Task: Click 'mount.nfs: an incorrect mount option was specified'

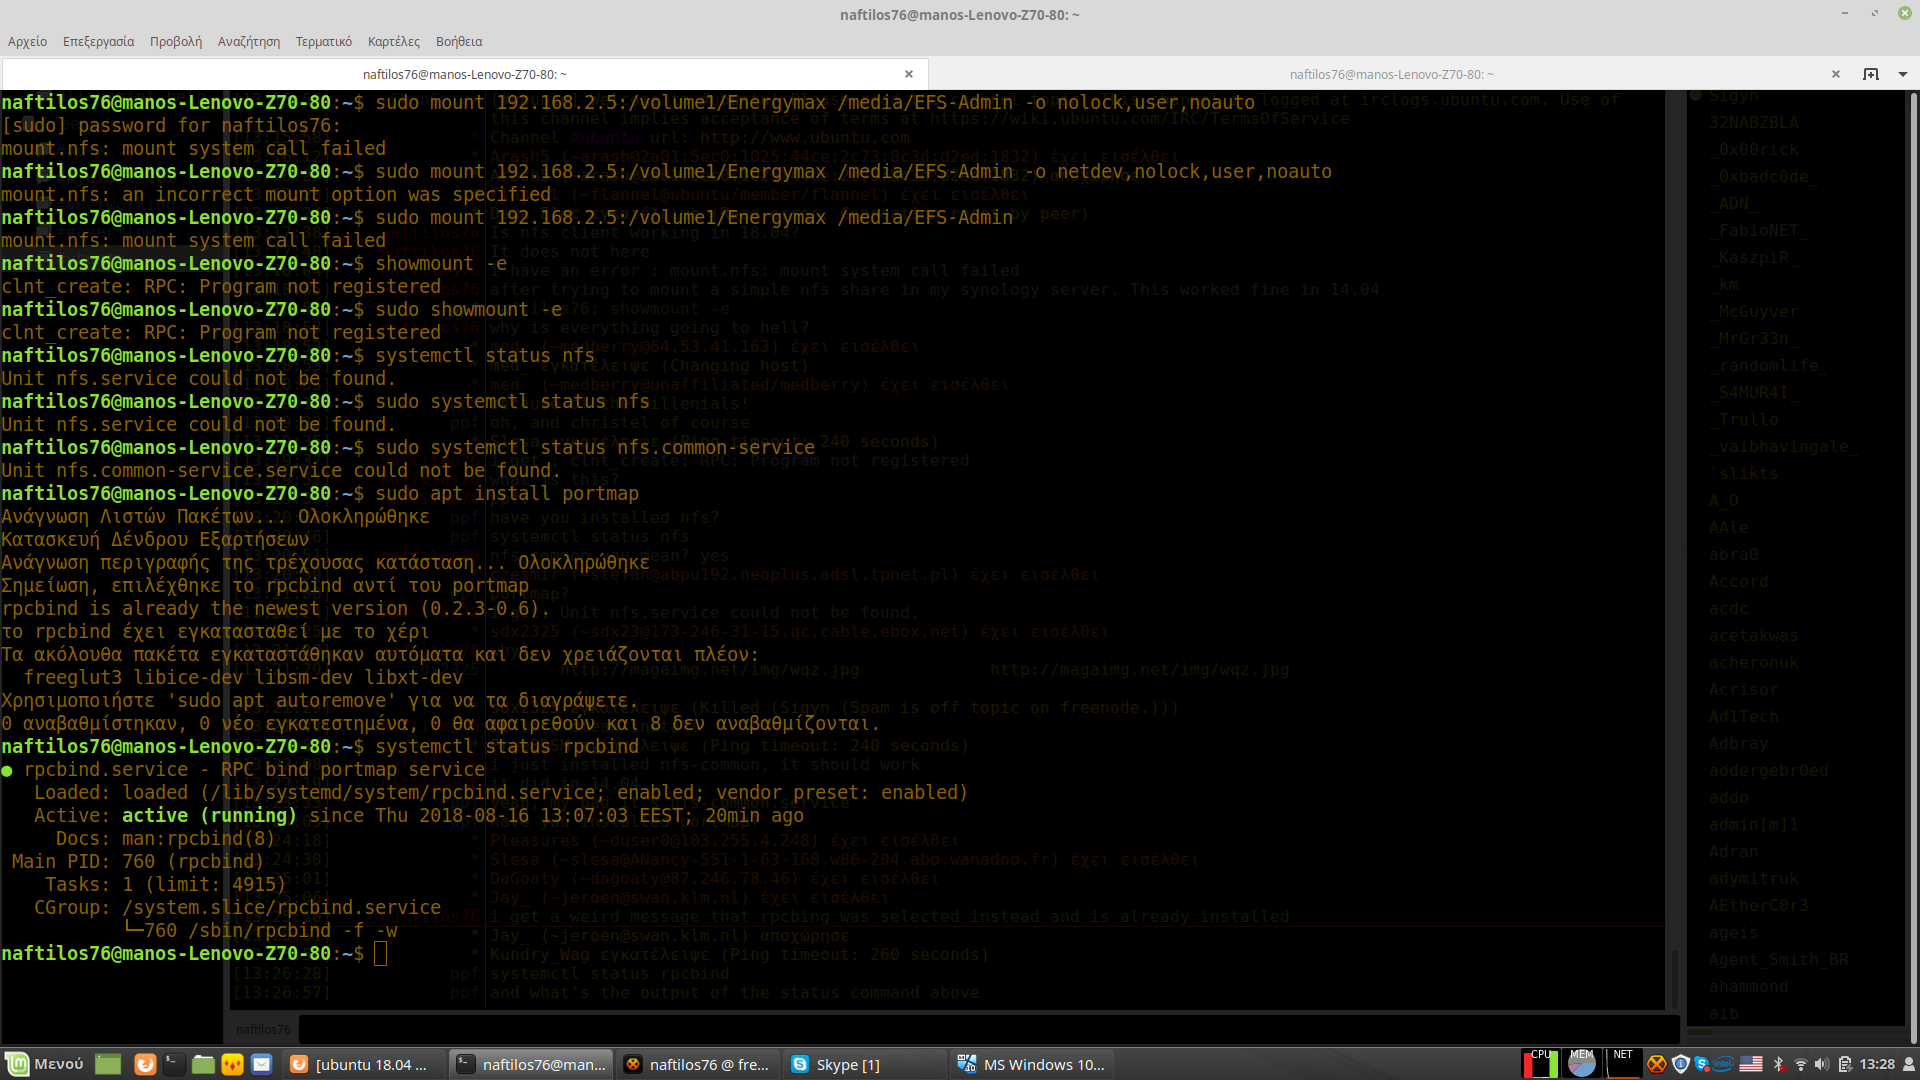Action: point(276,195)
